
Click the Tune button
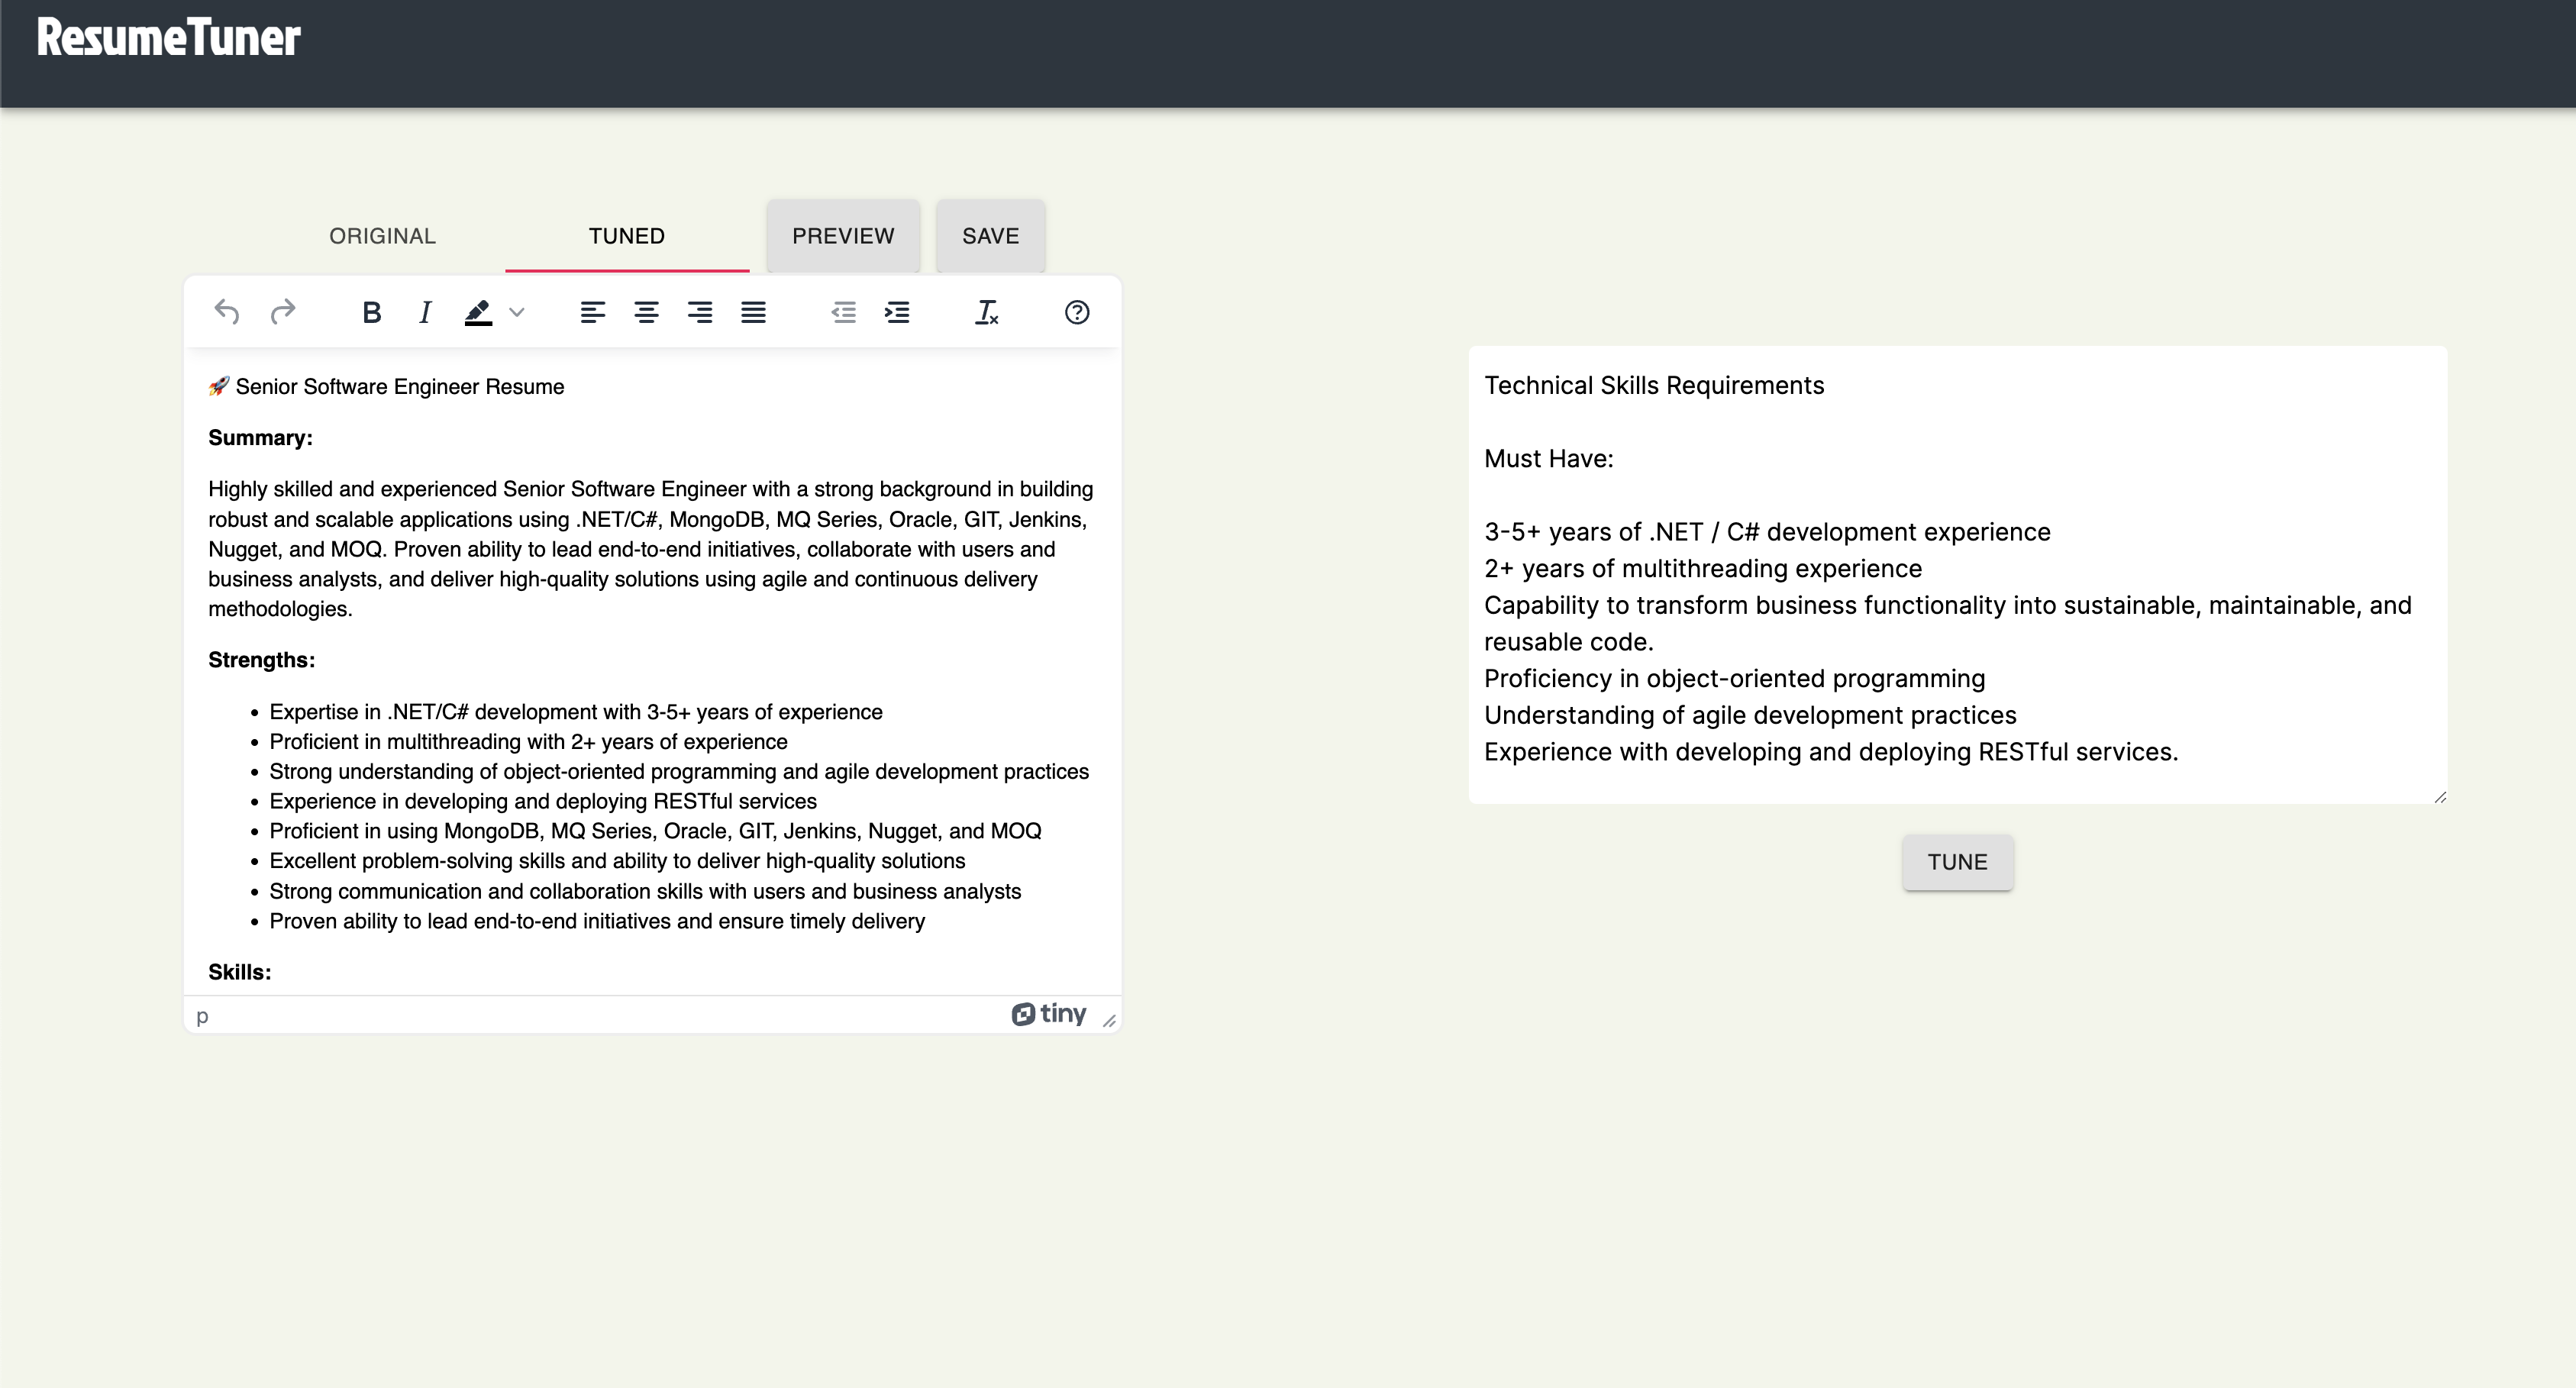(1957, 862)
